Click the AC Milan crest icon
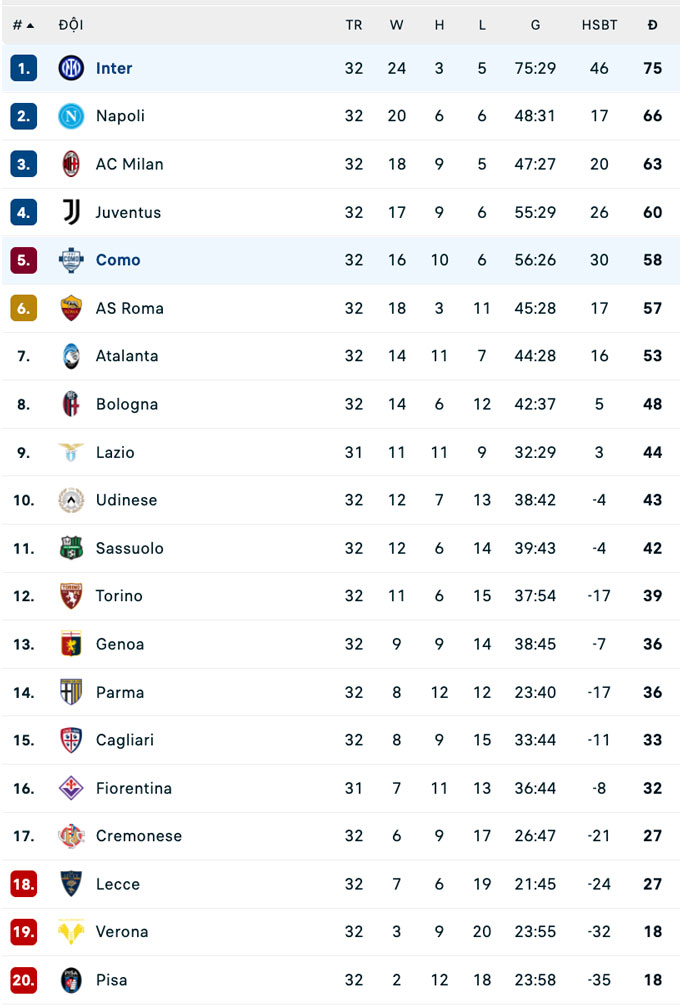 pyautogui.click(x=71, y=164)
